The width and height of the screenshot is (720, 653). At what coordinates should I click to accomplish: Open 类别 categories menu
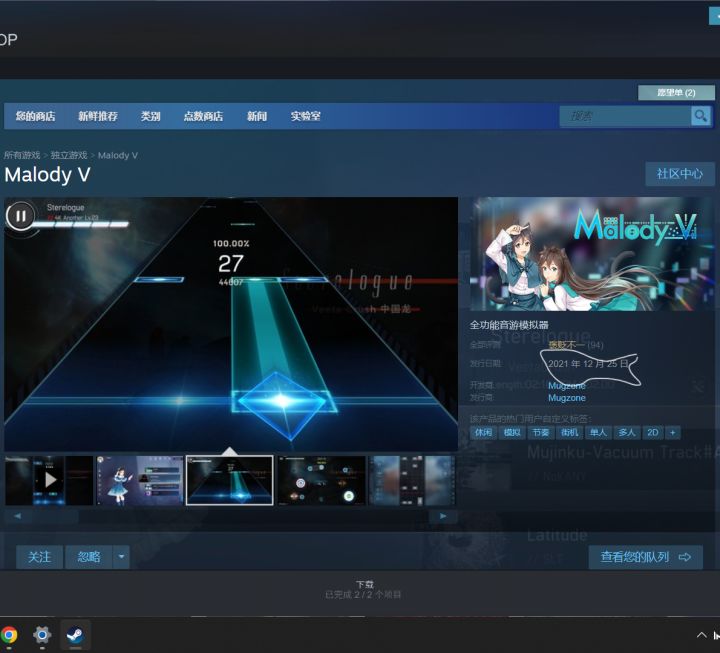[151, 116]
